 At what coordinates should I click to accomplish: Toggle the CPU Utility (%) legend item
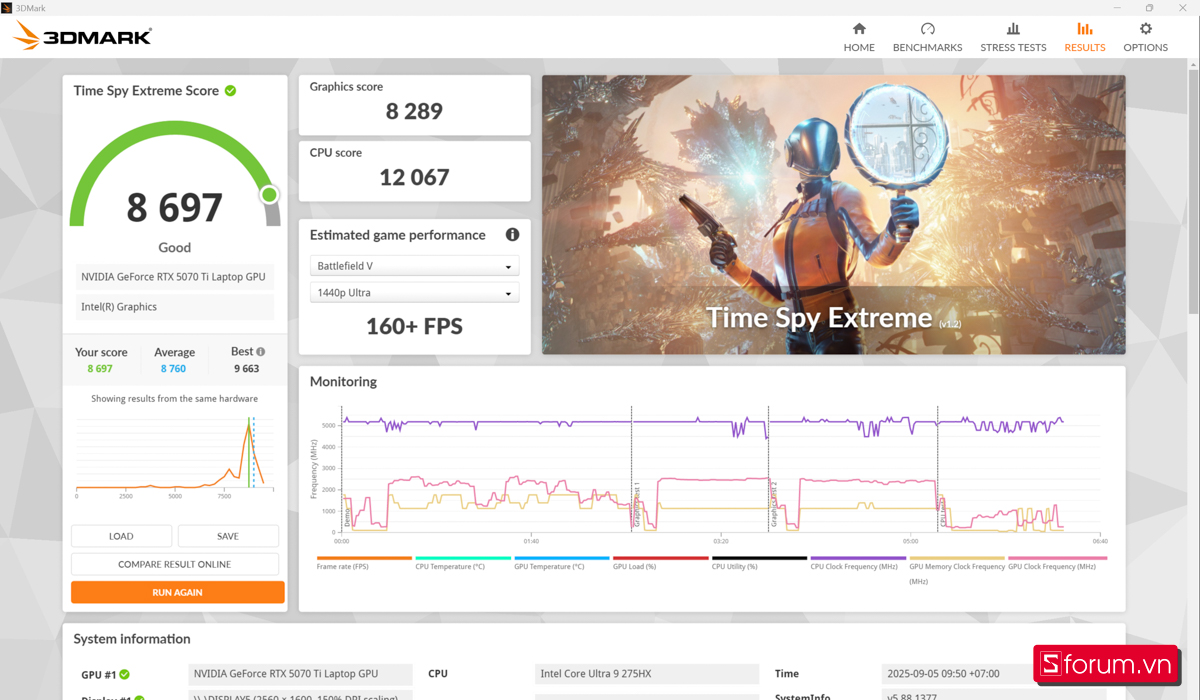click(x=759, y=564)
